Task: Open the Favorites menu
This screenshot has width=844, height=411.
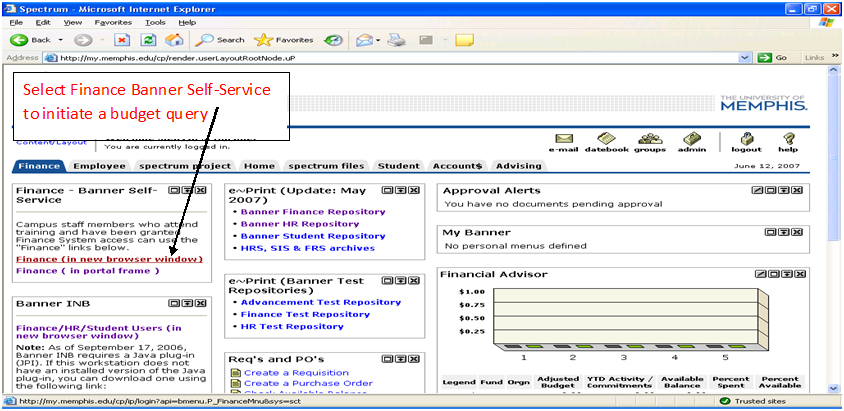Action: tap(112, 21)
